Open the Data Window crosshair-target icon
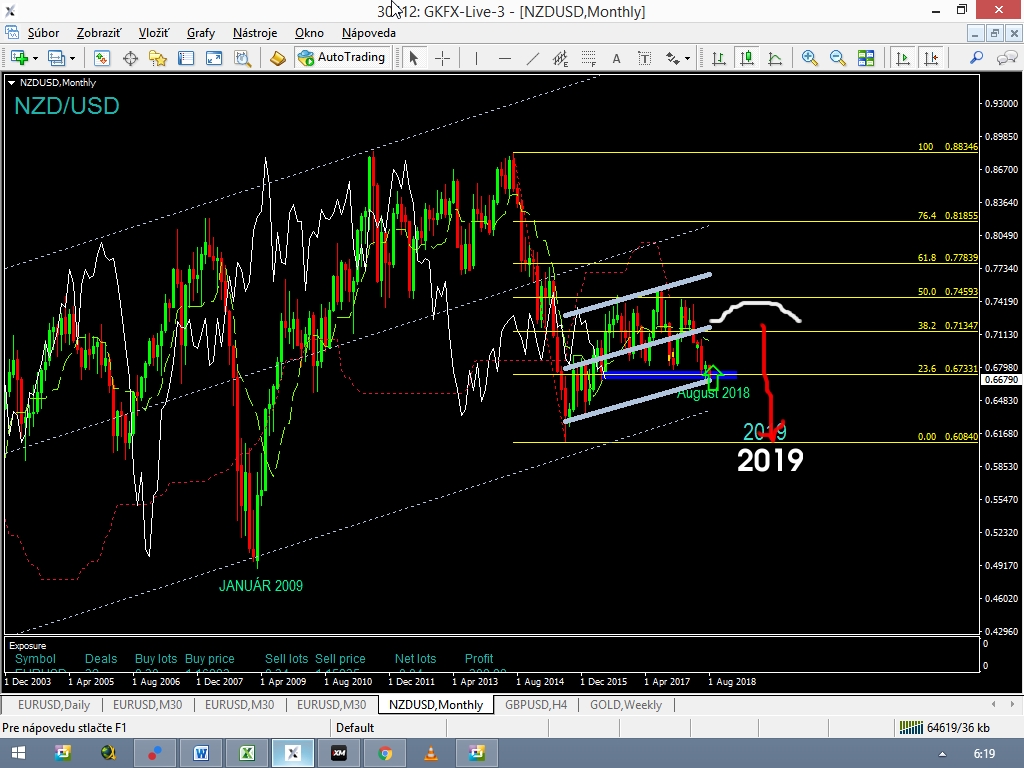The width and height of the screenshot is (1024, 768). pyautogui.click(x=130, y=58)
